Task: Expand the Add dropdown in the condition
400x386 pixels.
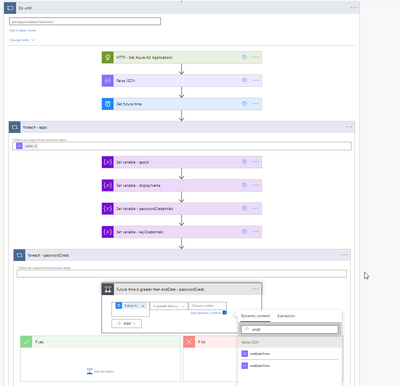Action: (126, 323)
